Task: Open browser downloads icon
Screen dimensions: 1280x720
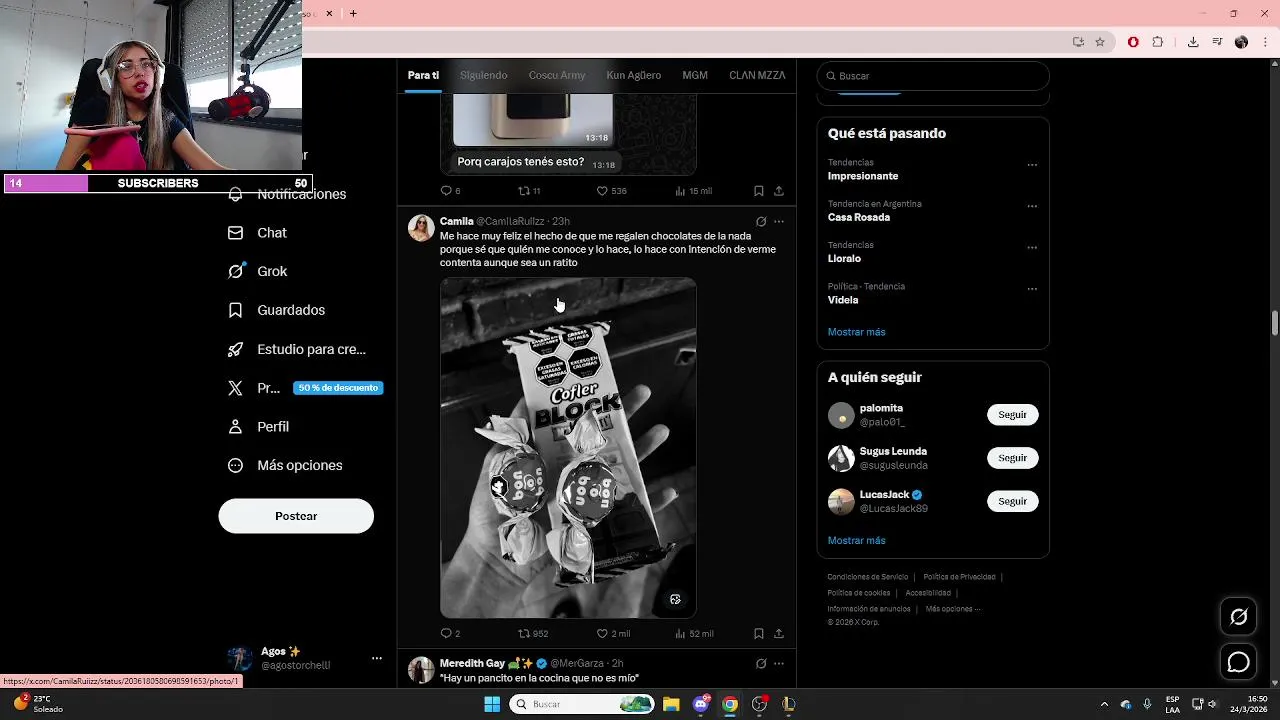Action: (1193, 42)
